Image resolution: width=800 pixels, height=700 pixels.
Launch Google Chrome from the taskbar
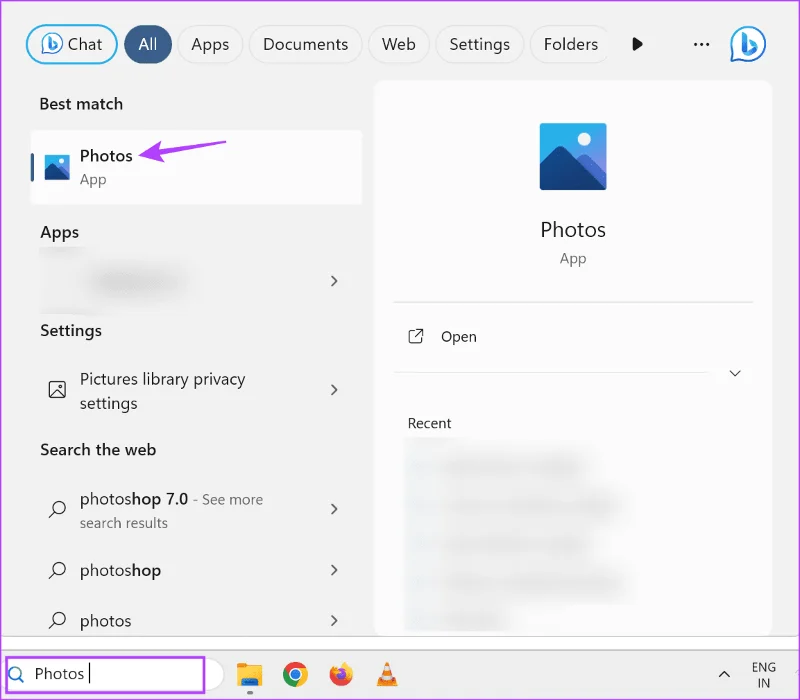point(295,674)
